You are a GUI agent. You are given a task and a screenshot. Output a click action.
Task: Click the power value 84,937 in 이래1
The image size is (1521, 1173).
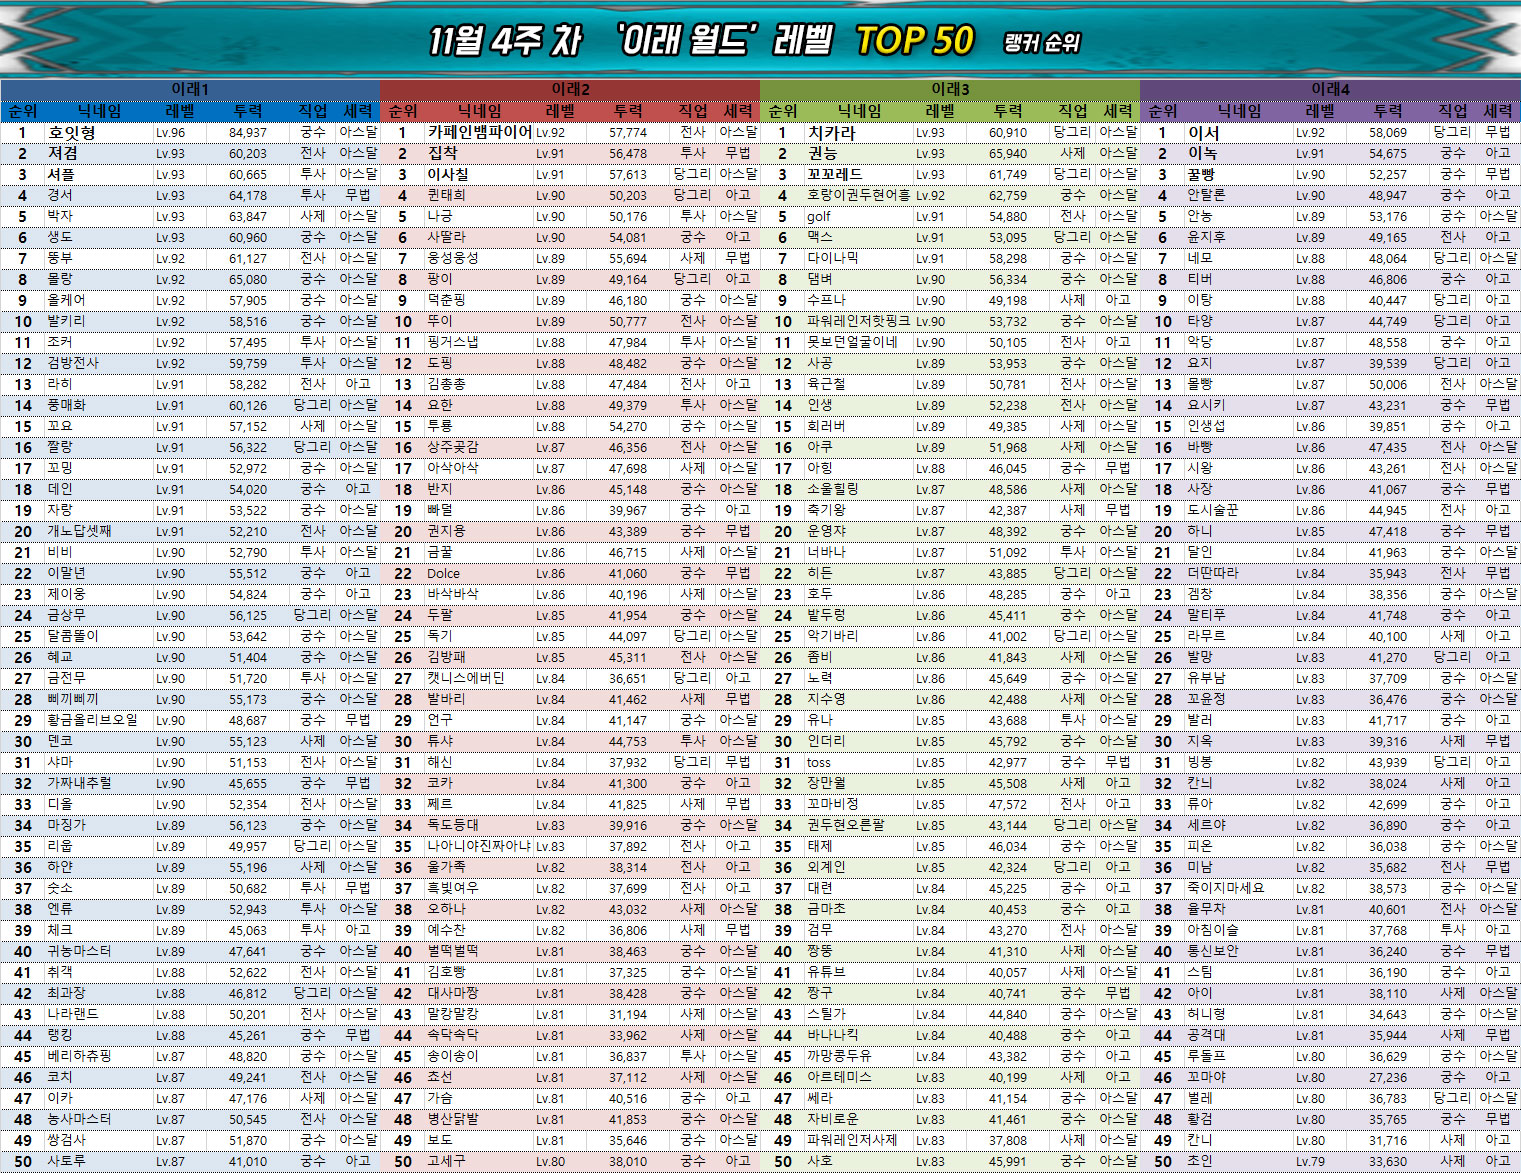pyautogui.click(x=248, y=132)
